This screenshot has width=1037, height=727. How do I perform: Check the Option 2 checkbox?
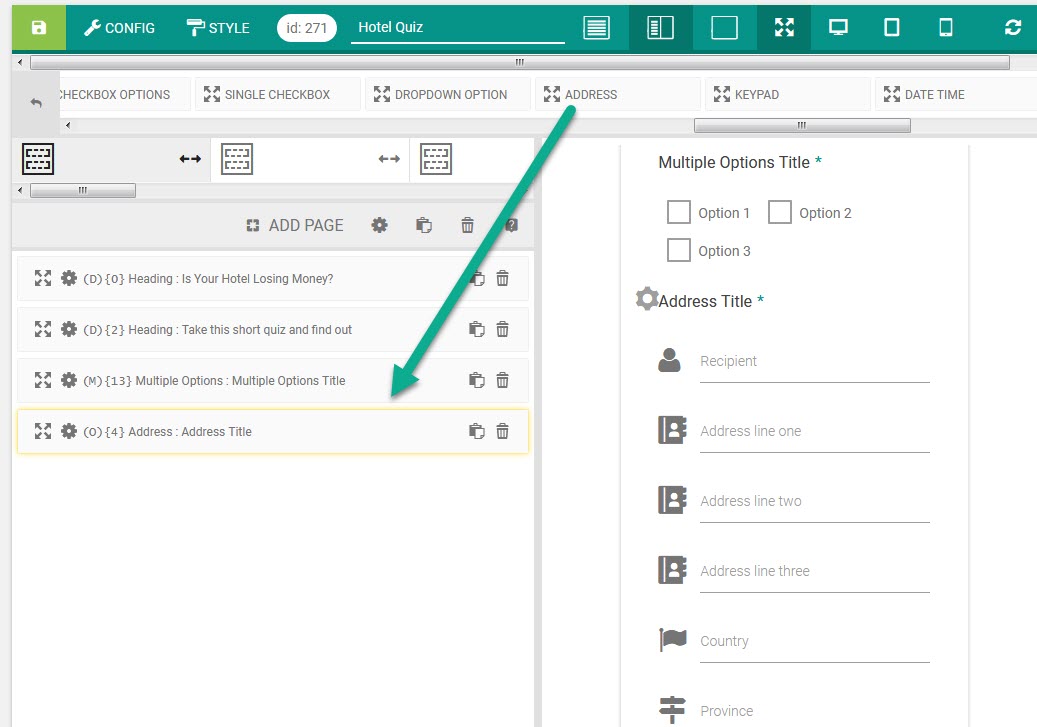[x=780, y=212]
